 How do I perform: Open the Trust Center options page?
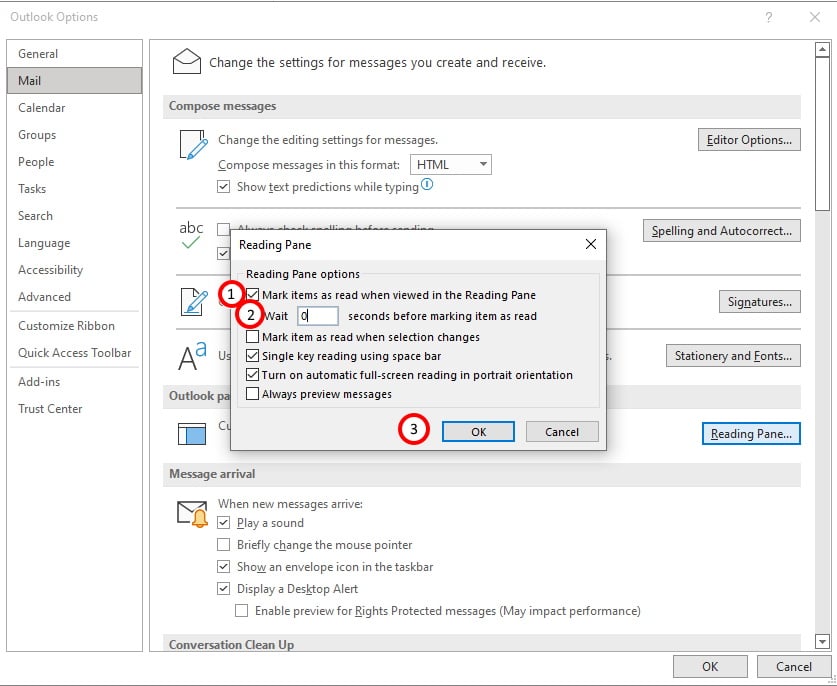[50, 409]
